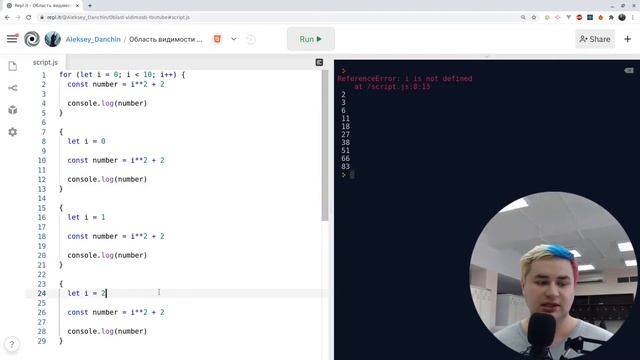Select the script.js editor tab
The height and width of the screenshot is (360, 640).
click(x=45, y=62)
